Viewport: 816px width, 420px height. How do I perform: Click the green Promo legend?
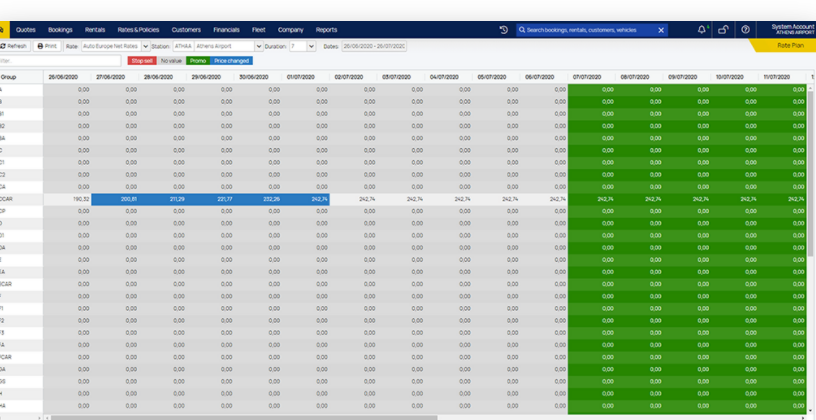198,61
